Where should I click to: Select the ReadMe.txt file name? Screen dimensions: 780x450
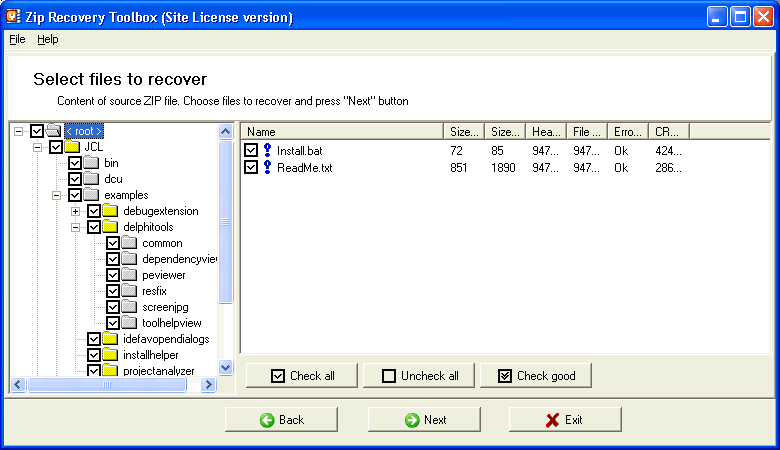(304, 168)
